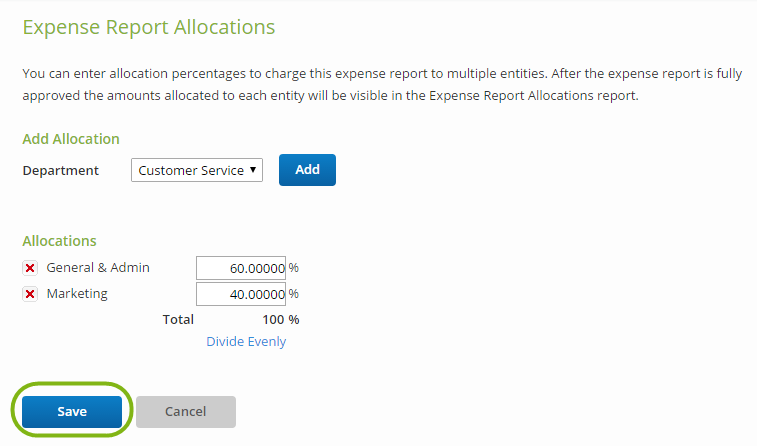The image size is (757, 446).
Task: Click the Allocations section heading
Action: click(59, 241)
